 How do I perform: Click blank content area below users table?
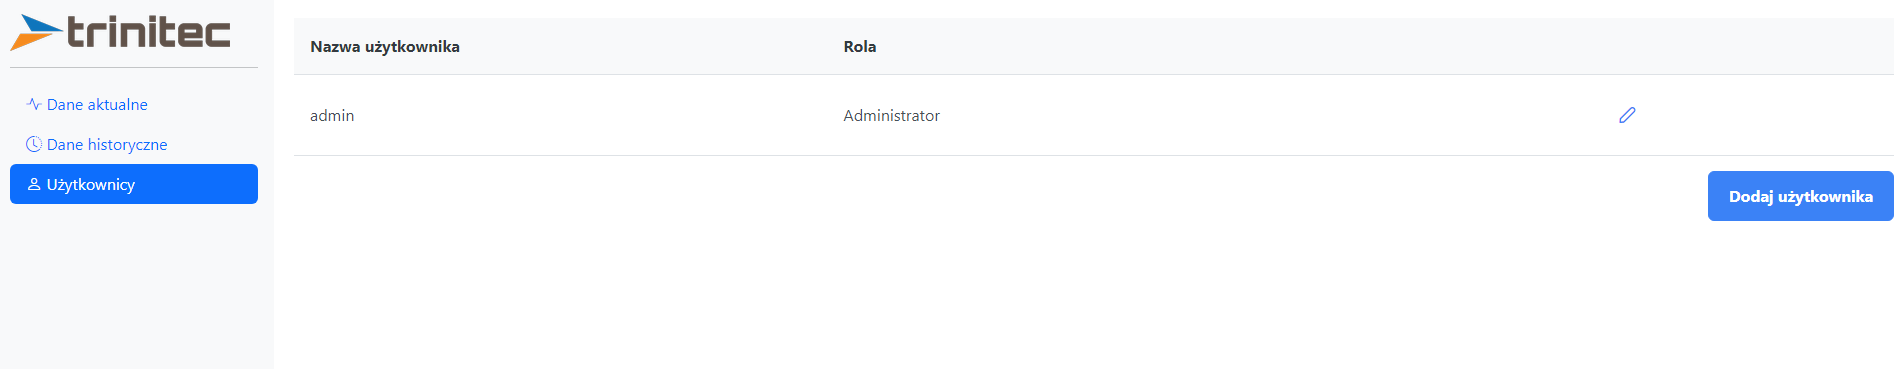click(1000, 290)
